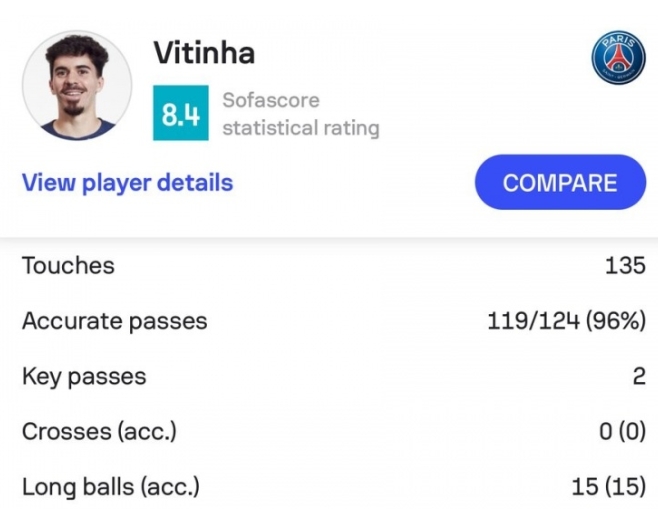The width and height of the screenshot is (658, 509).
Task: Select the Crosses (acc.) stat label
Action: pyautogui.click(x=99, y=432)
